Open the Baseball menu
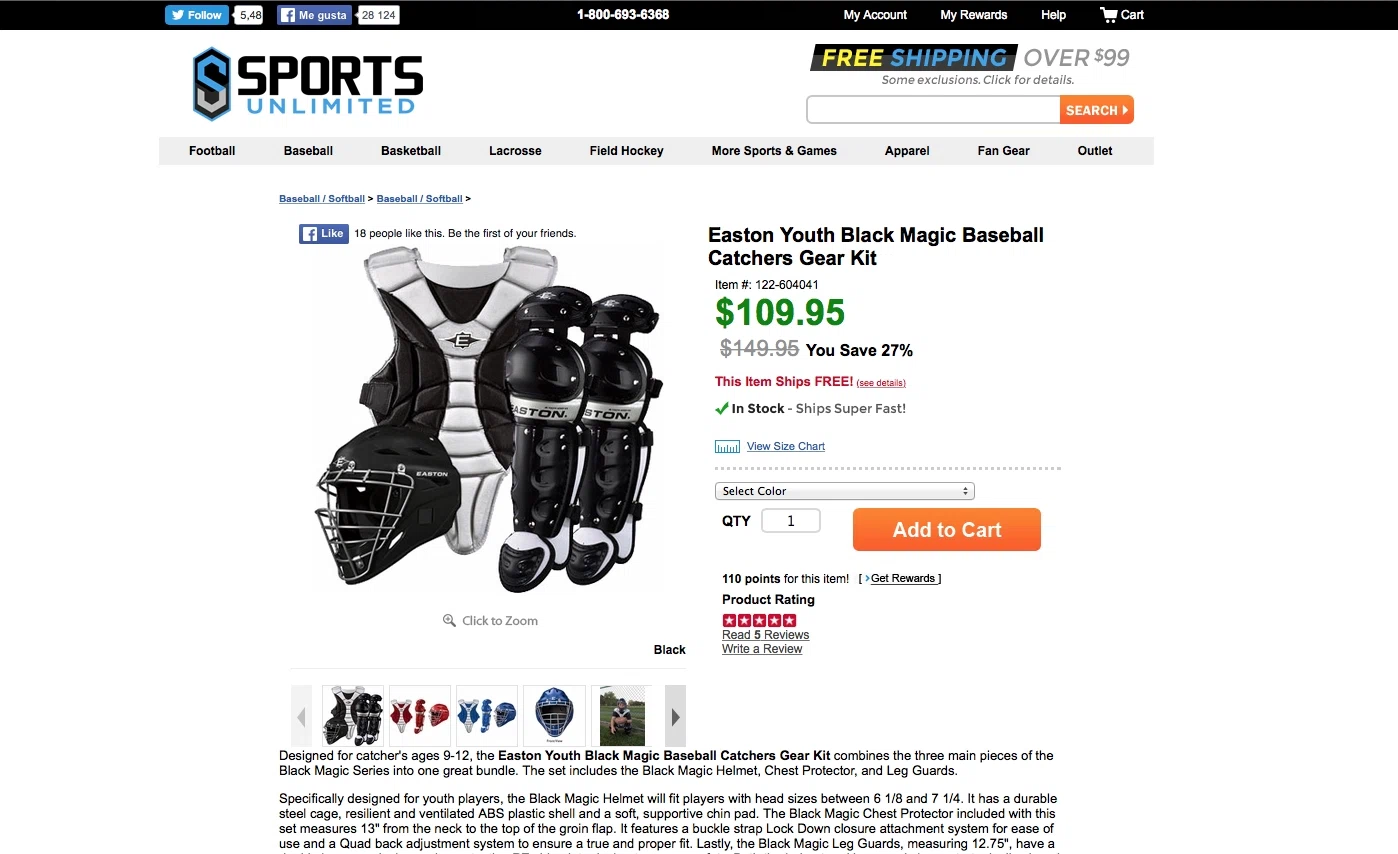The width and height of the screenshot is (1398, 854). [308, 151]
